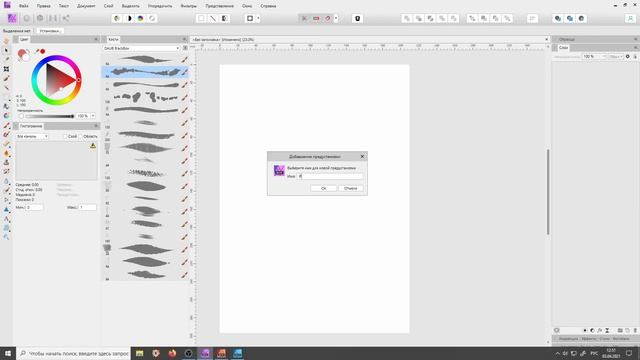Viewport: 640px width, 360px height.
Task: Select the View (hand) tool
Action: pyautogui.click(x=6, y=41)
